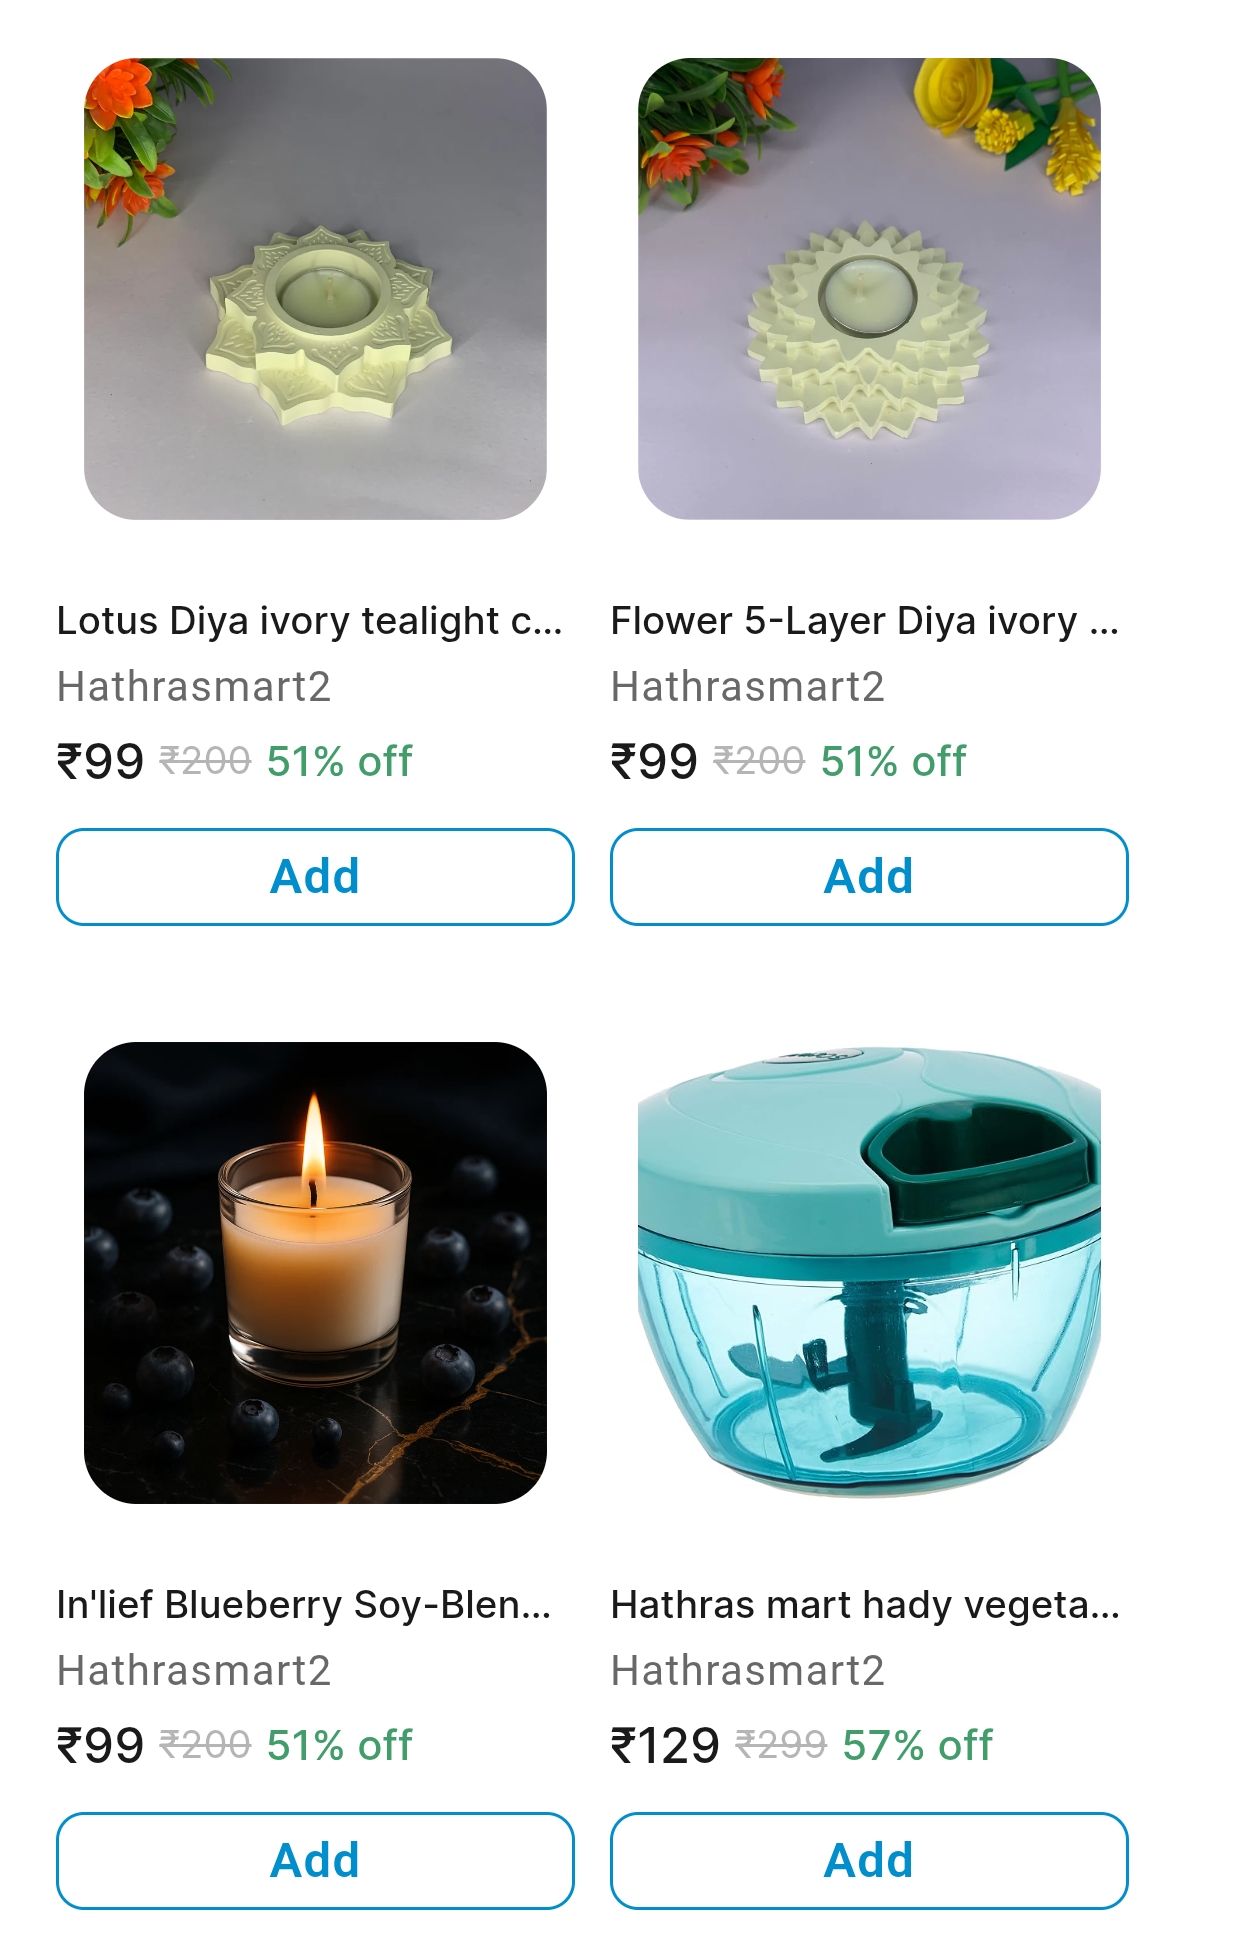Add the In'lief Blueberry candle to cart
1239x1939 pixels.
(315, 1861)
